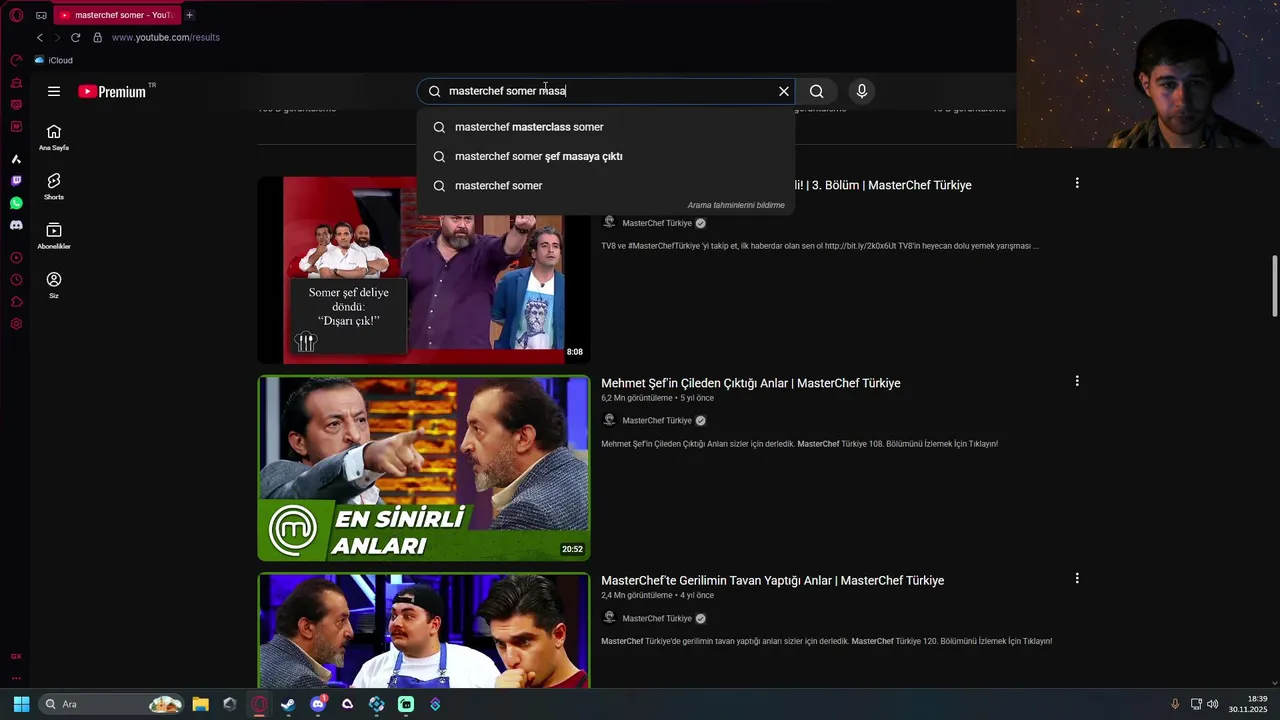The image size is (1280, 720).
Task: Open the iCloud bookmark
Action: click(54, 60)
